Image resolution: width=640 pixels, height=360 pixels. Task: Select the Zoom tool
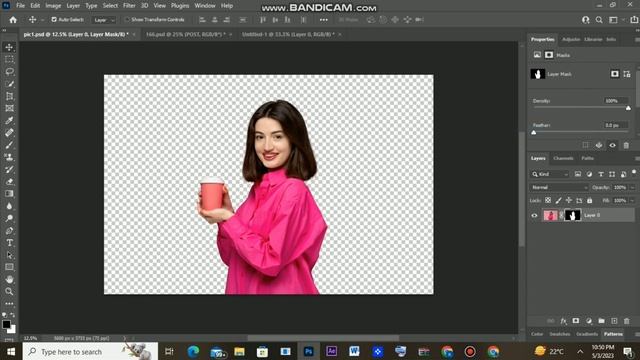tap(9, 291)
